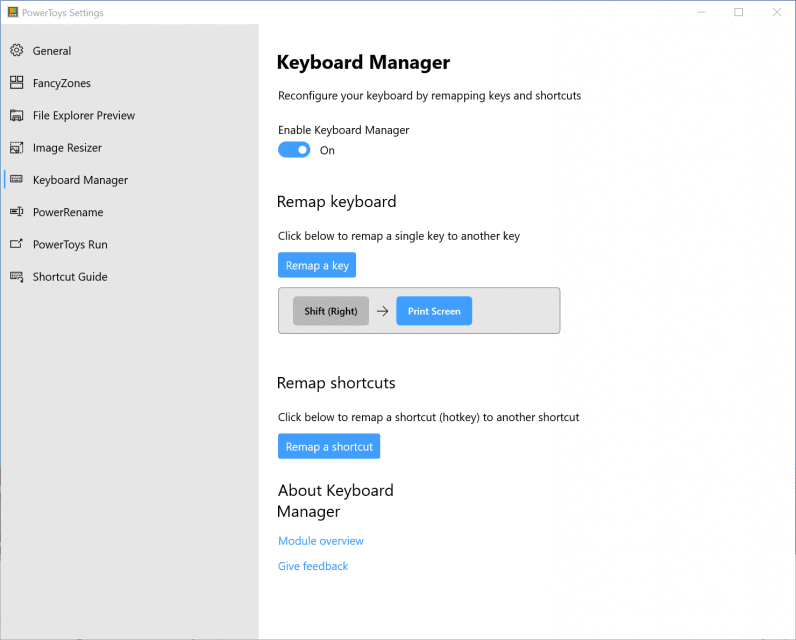The image size is (796, 640).
Task: Click the PowerRename icon
Action: click(17, 212)
